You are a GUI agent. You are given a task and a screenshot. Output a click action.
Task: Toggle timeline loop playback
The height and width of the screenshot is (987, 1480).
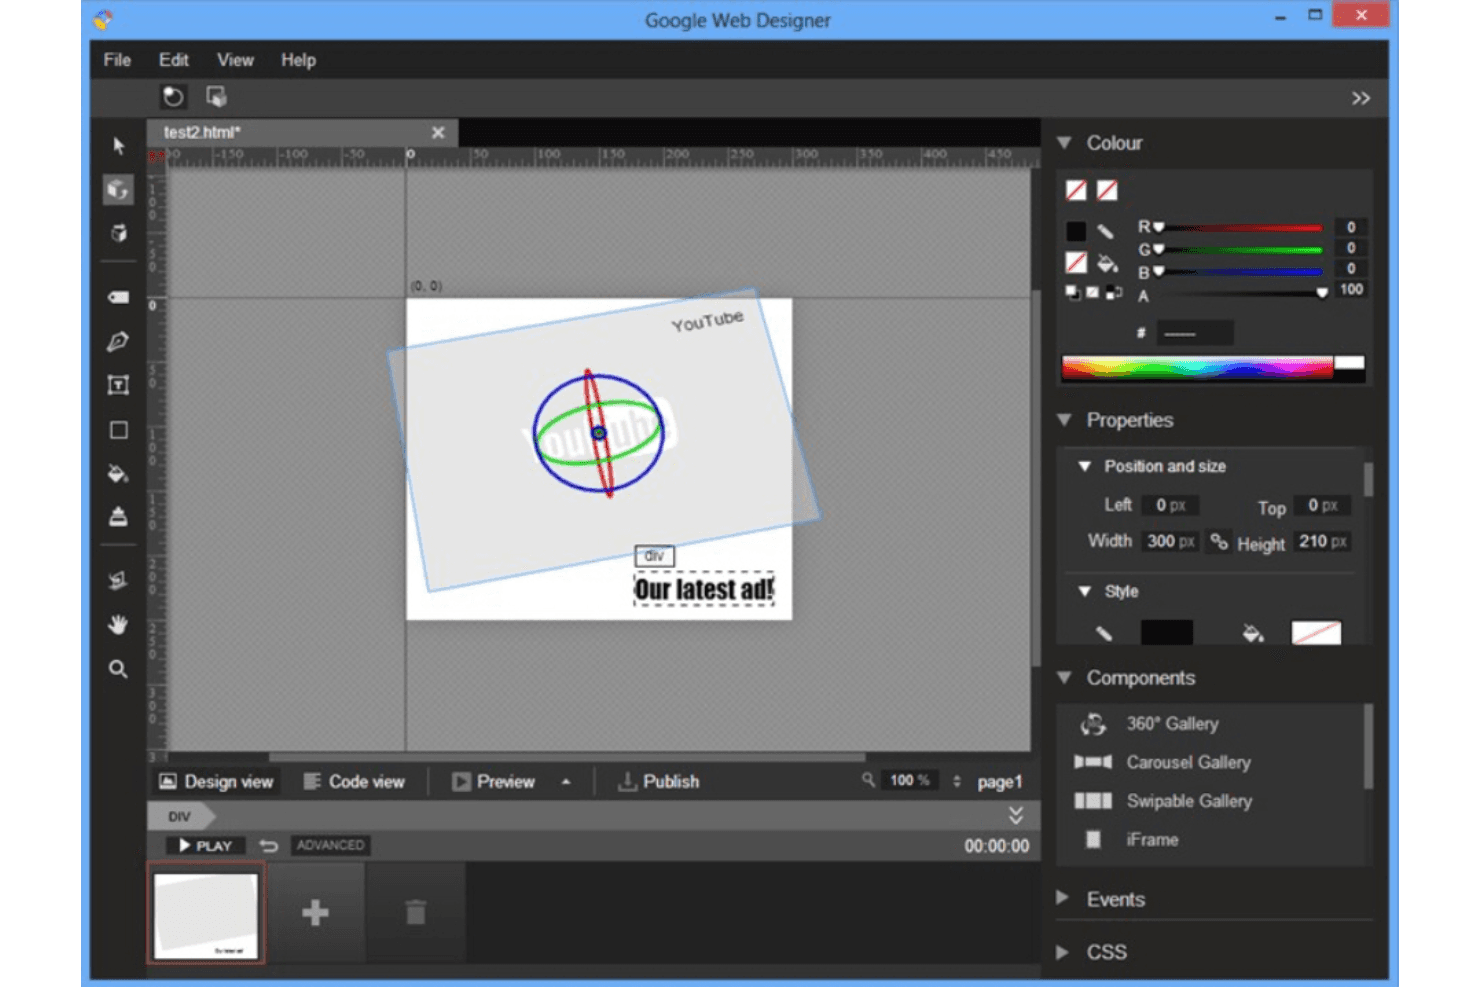coord(268,846)
